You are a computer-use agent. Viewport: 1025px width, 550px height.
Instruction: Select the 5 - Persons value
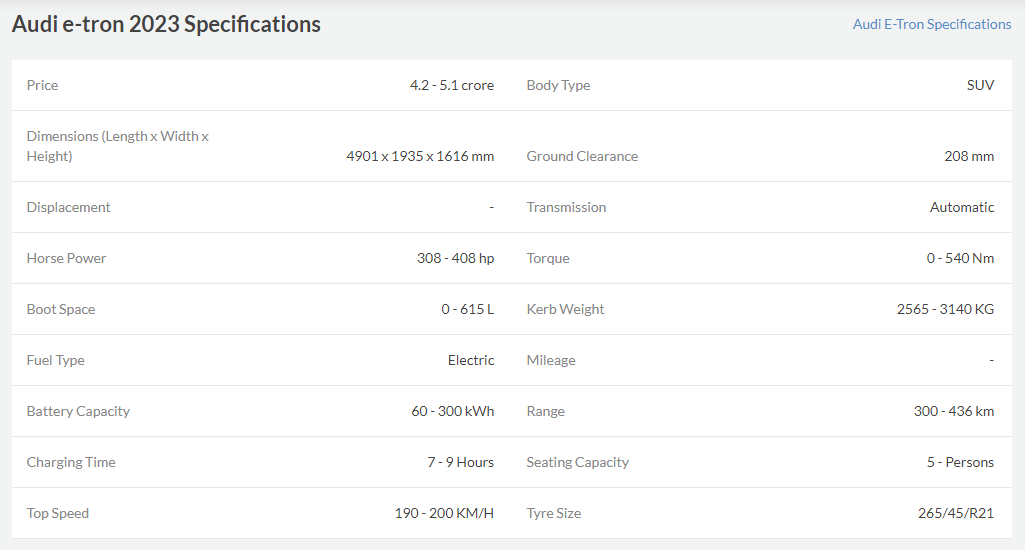point(960,462)
